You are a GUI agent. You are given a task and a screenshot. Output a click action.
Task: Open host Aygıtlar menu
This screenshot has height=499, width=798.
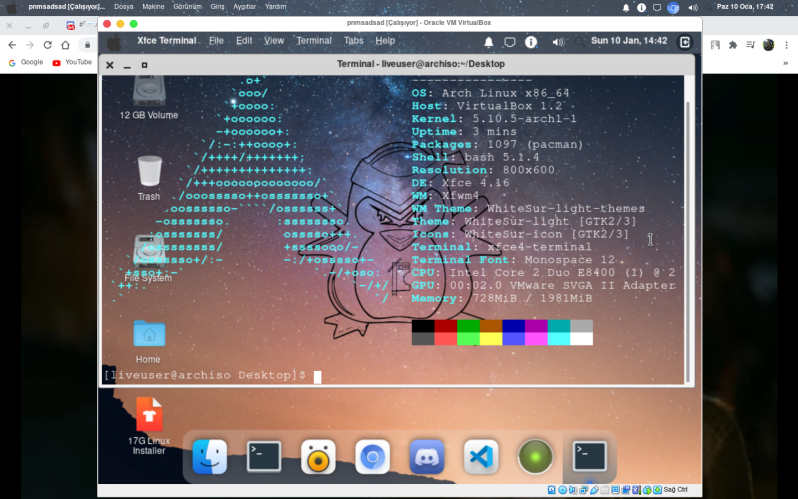[244, 7]
